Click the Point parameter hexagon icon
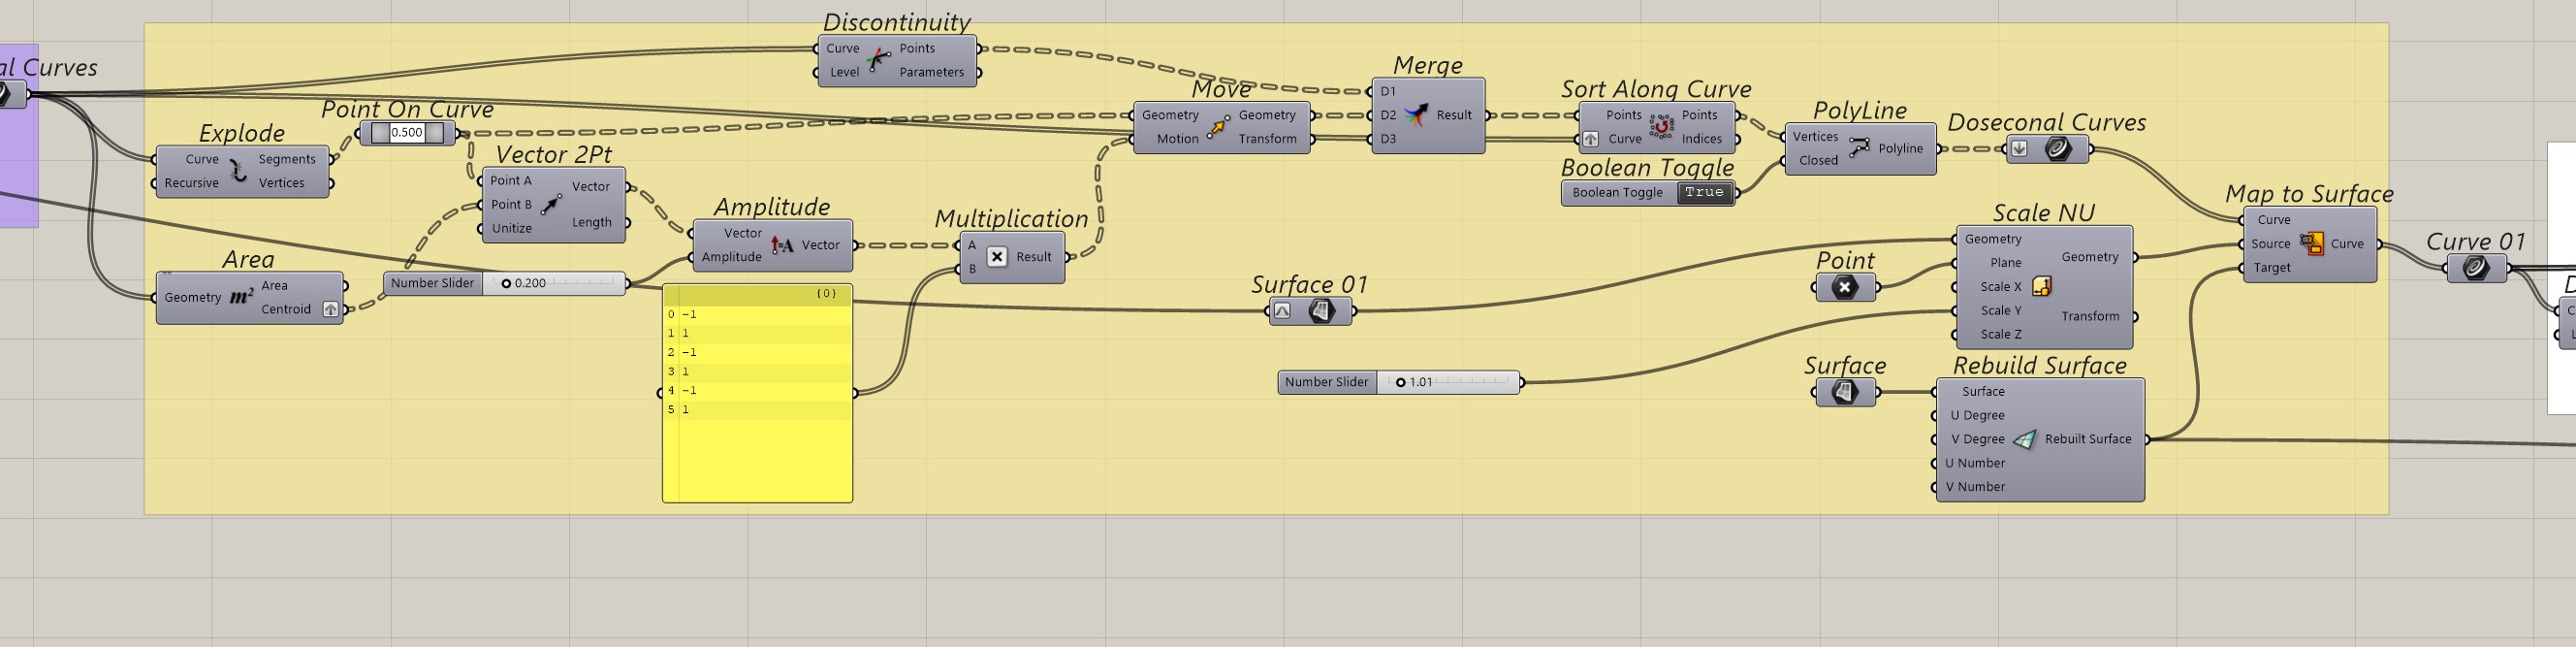 click(x=1845, y=288)
